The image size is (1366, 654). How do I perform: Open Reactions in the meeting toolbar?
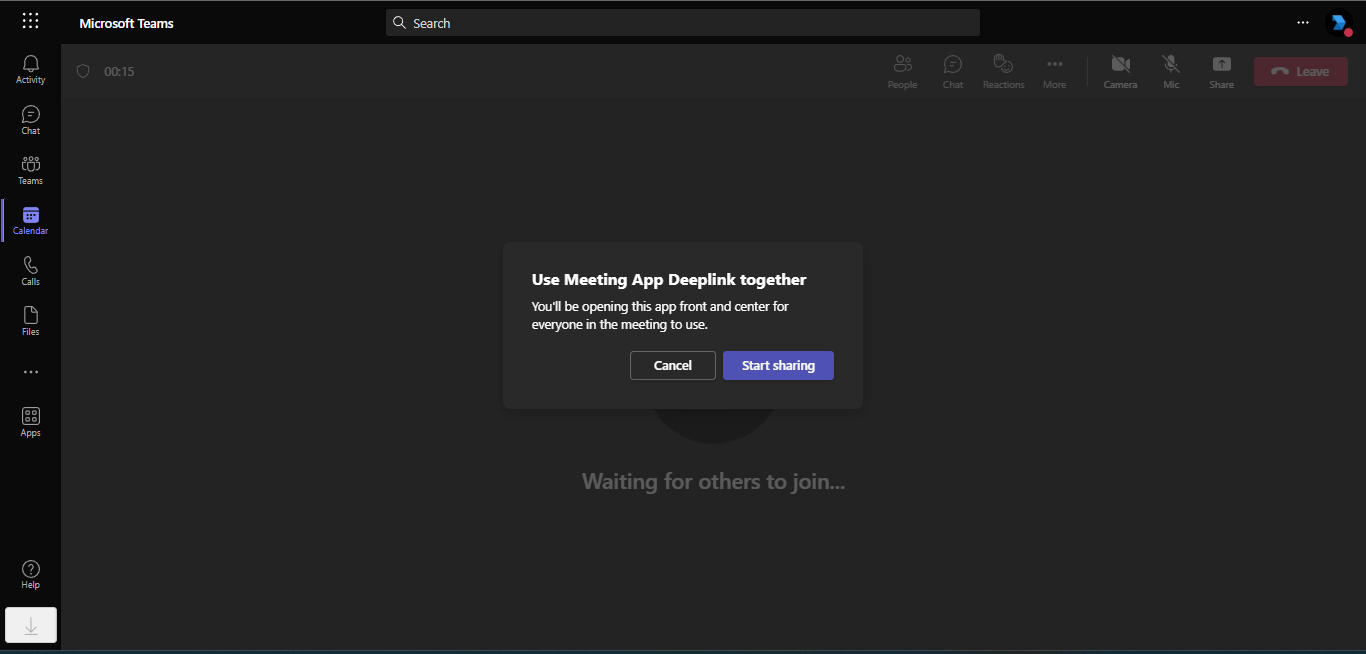coord(1003,70)
